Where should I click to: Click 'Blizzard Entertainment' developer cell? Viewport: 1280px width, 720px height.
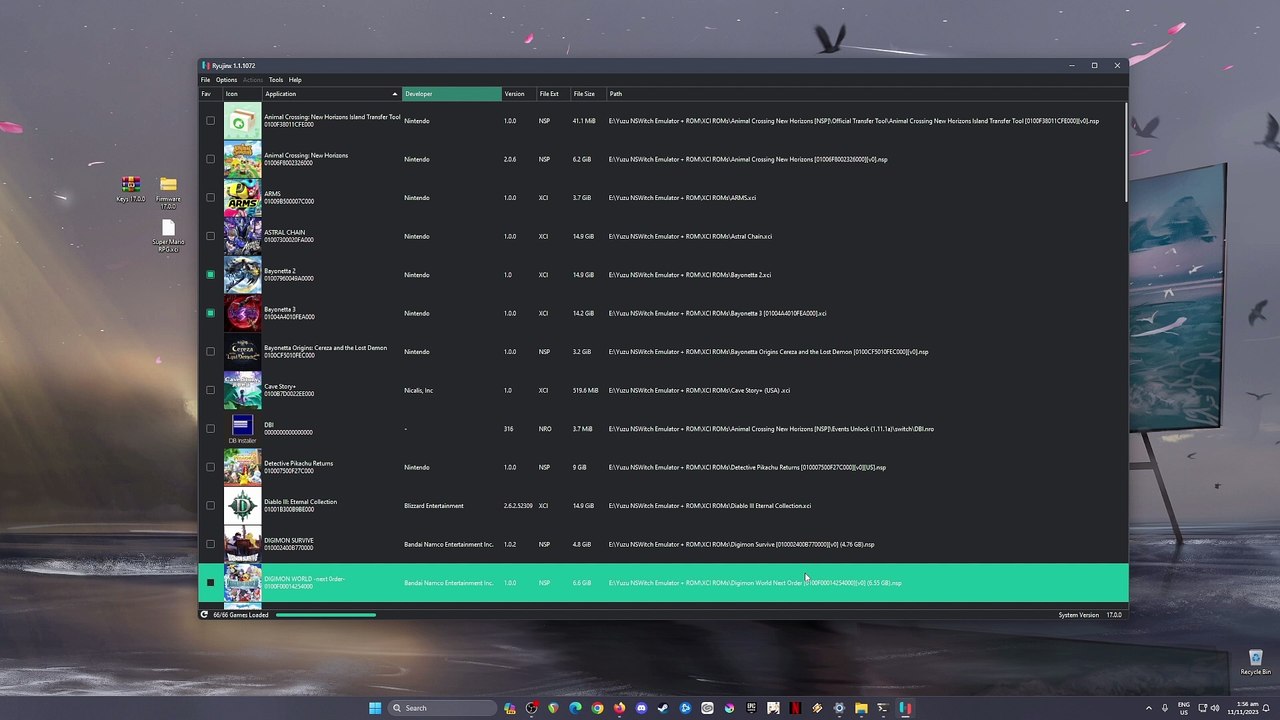(x=434, y=506)
